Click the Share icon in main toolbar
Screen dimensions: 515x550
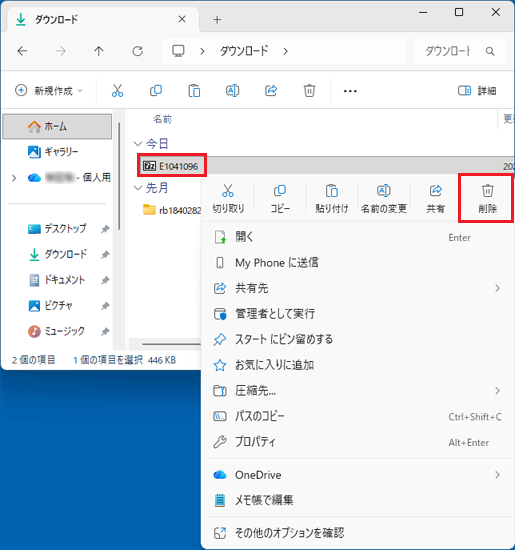point(271,91)
